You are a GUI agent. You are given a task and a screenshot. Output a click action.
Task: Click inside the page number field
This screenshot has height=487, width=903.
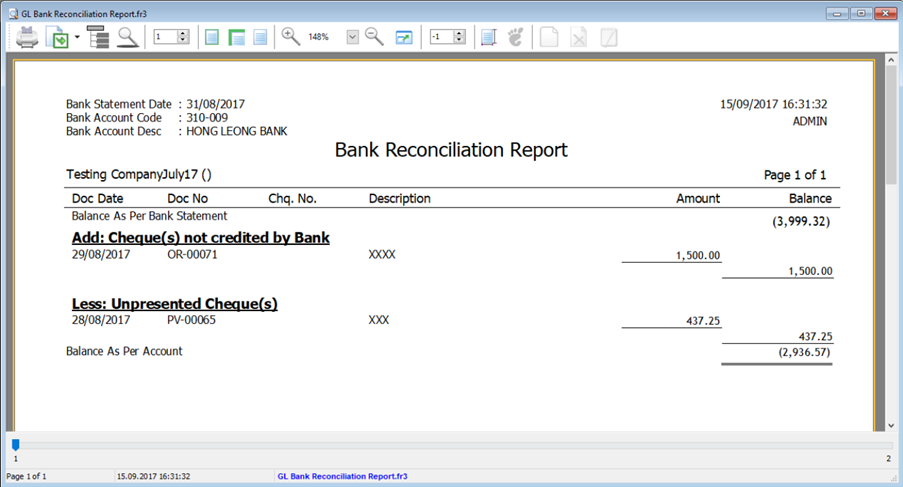click(x=165, y=37)
